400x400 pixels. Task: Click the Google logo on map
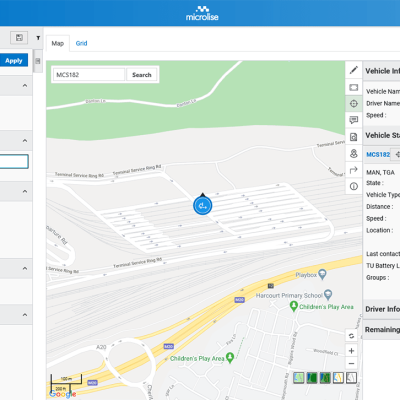pos(63,394)
